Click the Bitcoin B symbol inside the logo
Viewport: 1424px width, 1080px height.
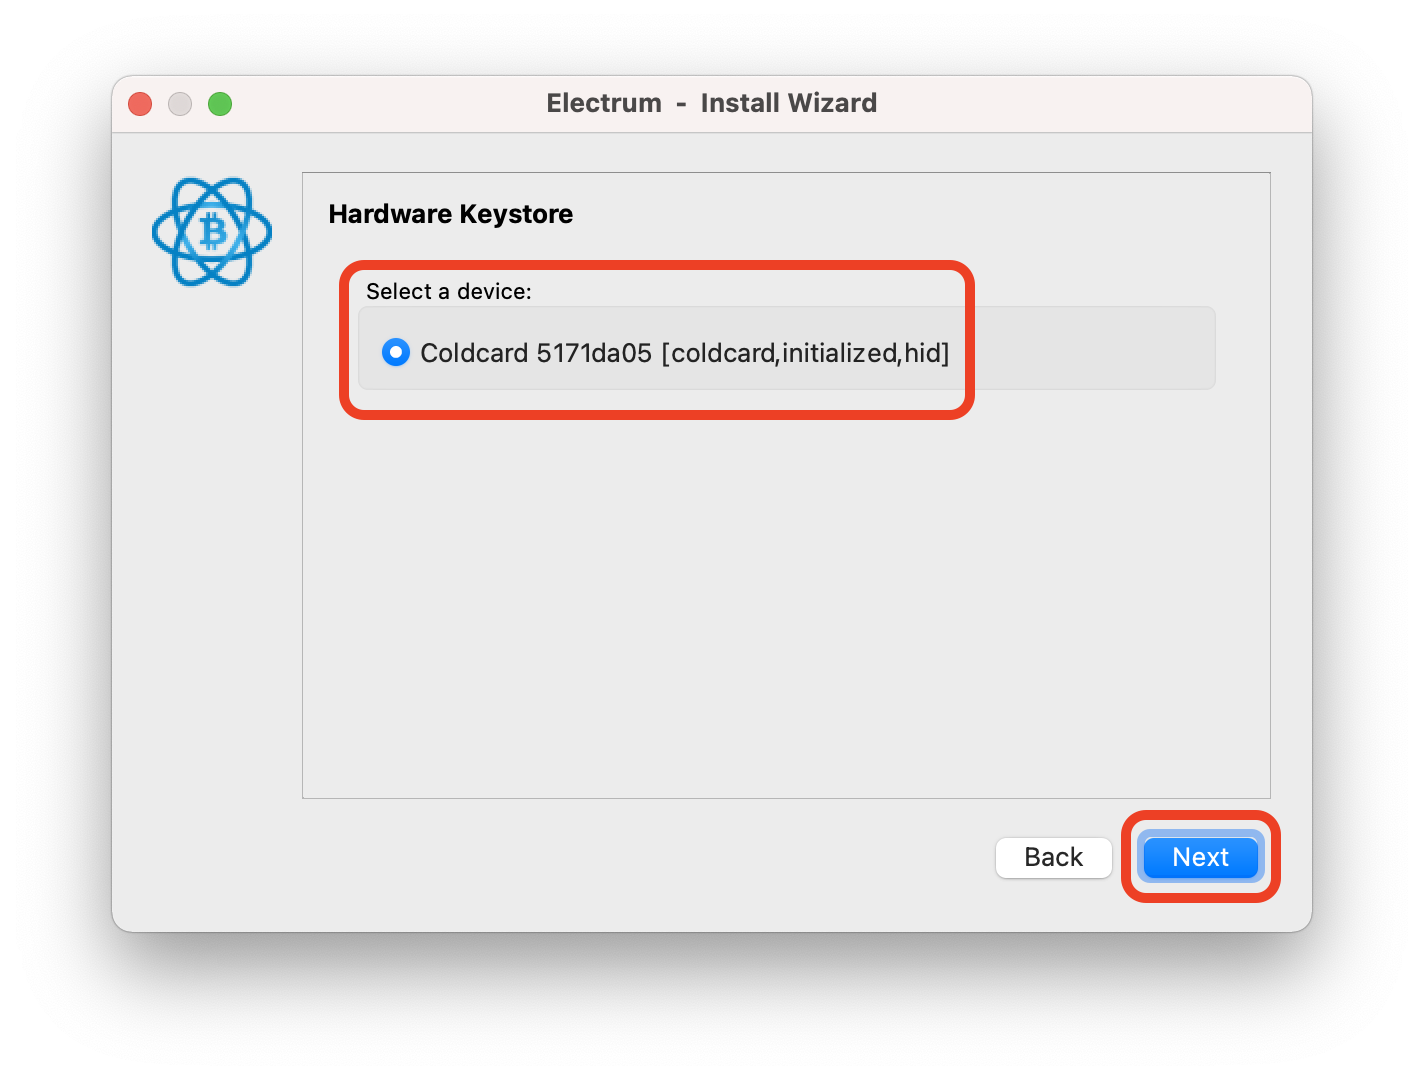click(213, 232)
